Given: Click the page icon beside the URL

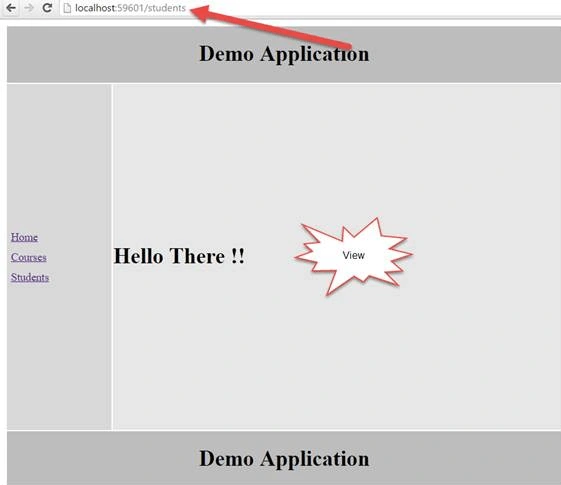Looking at the screenshot, I should [x=67, y=8].
